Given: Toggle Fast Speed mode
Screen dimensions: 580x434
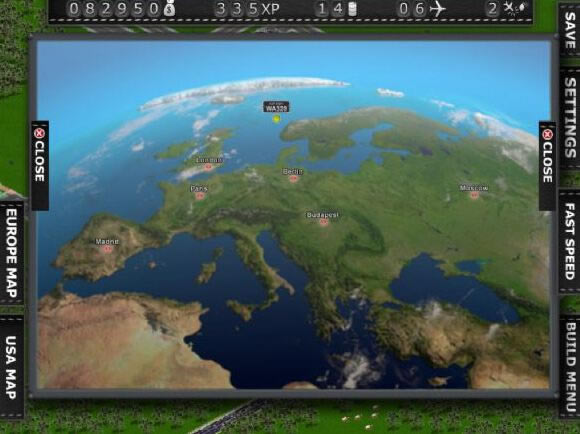Looking at the screenshot, I should click(x=570, y=241).
